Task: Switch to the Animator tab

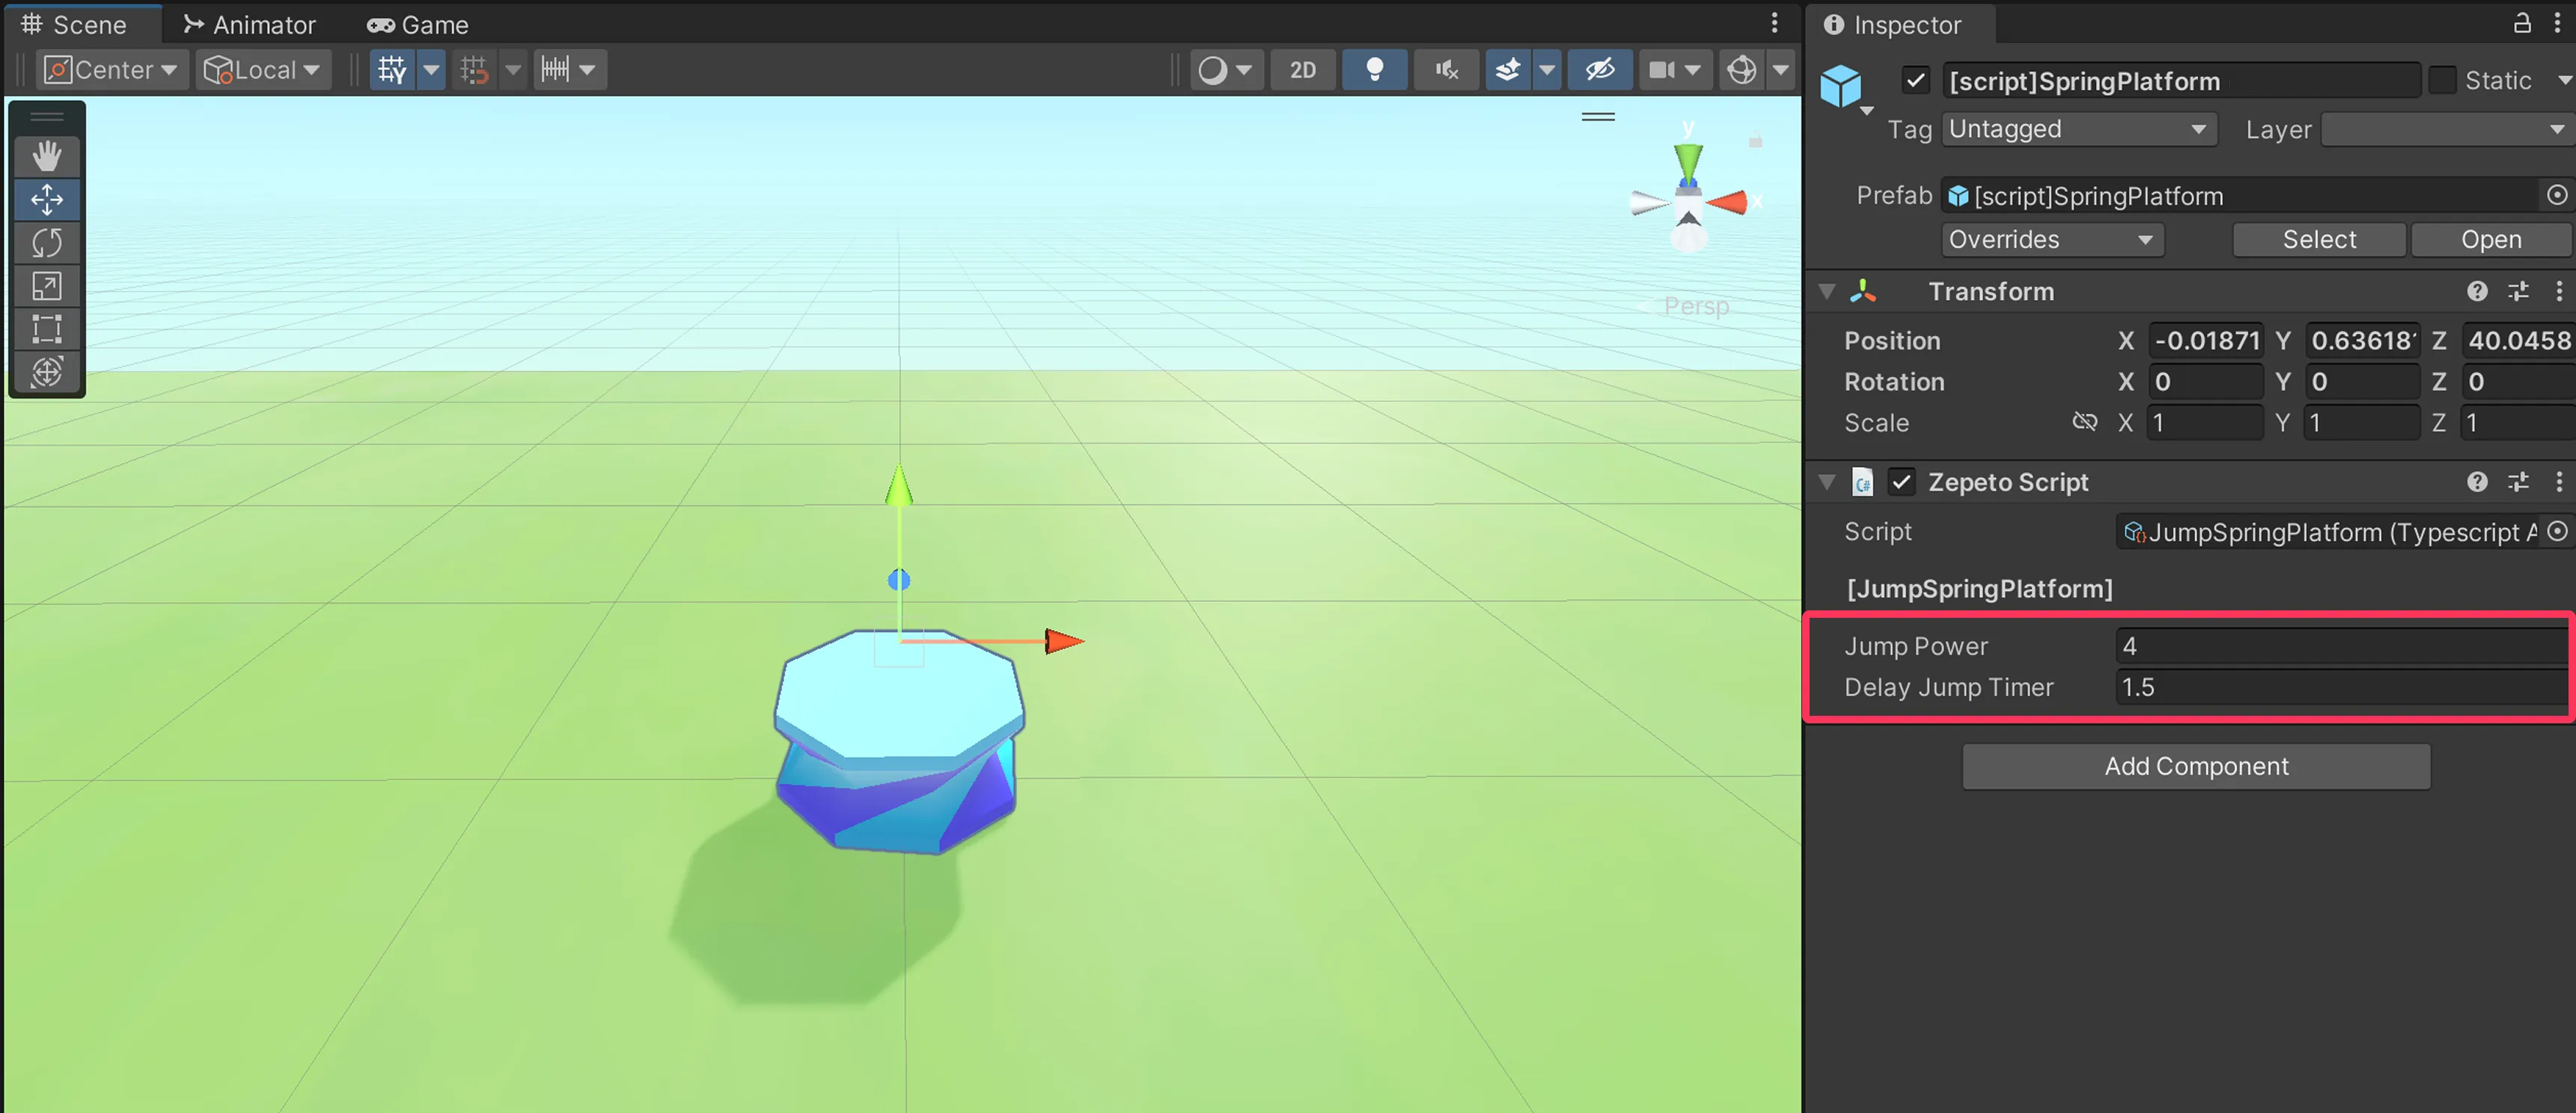Action: coord(249,24)
